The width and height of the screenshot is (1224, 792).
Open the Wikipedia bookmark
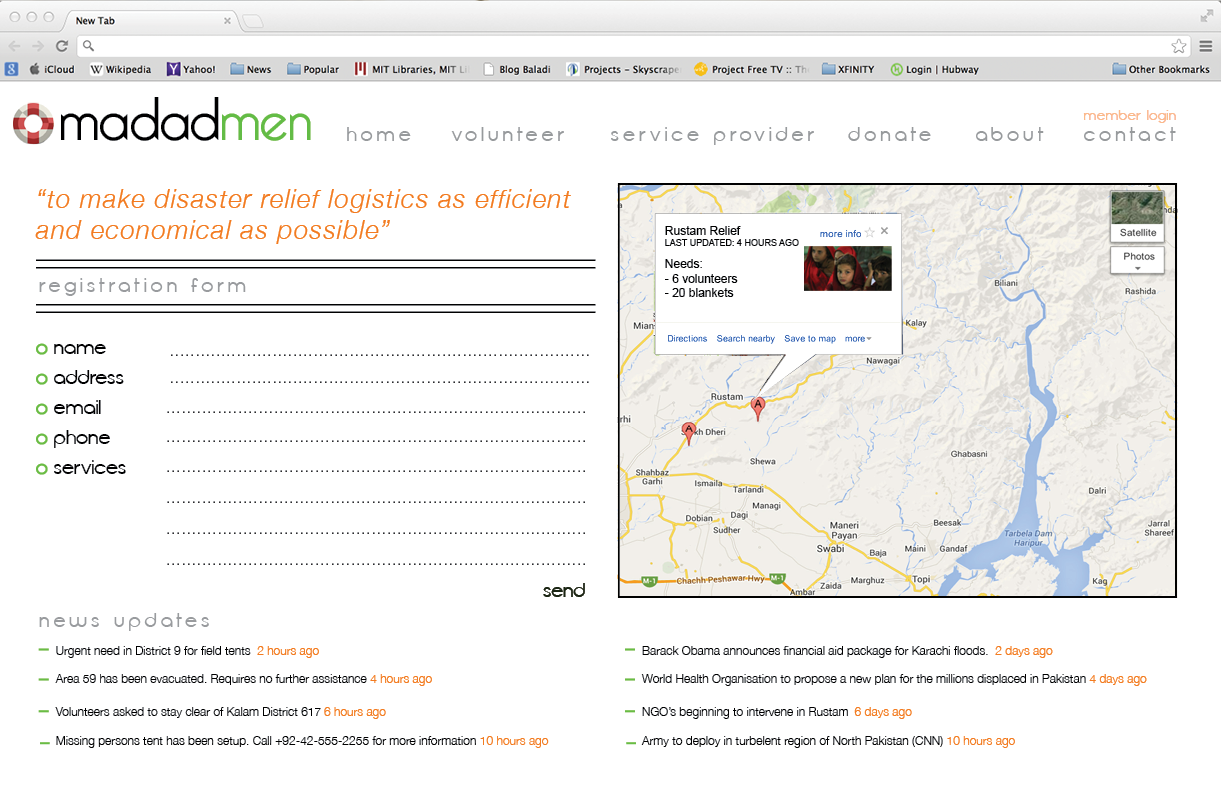point(121,69)
